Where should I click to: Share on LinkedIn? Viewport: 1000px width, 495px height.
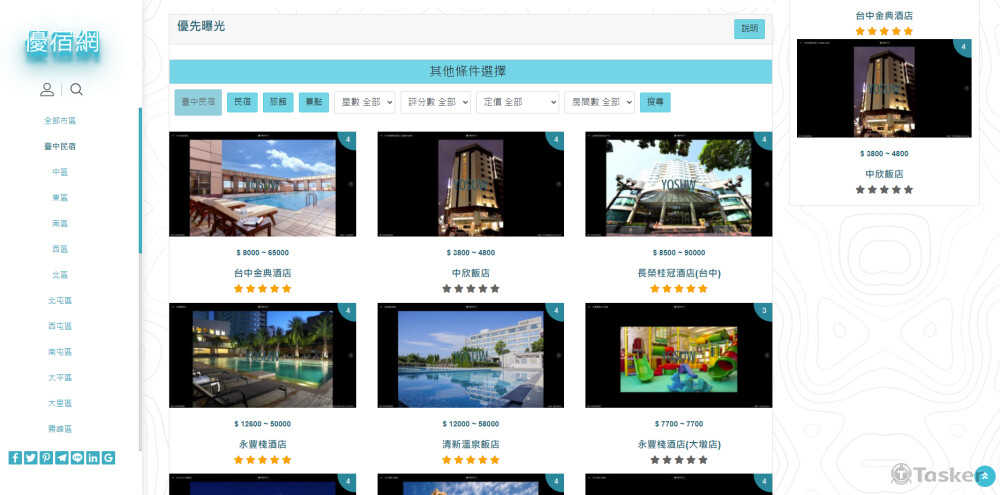[x=93, y=458]
